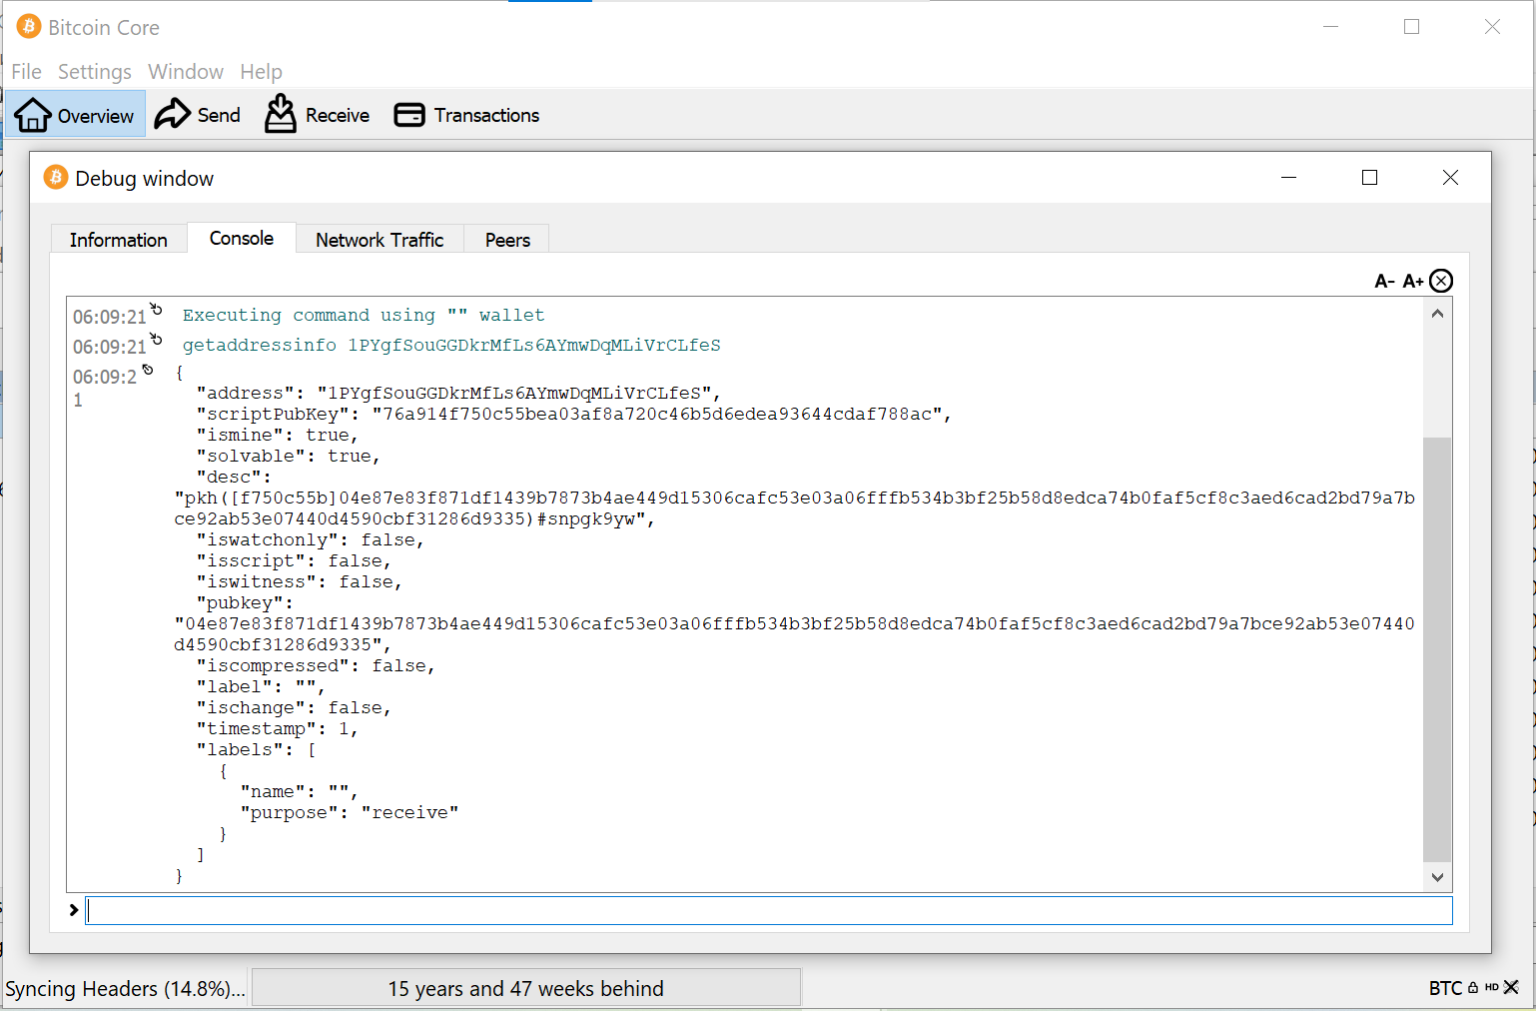Image resolution: width=1536 pixels, height=1011 pixels.
Task: Click the Send arrow icon
Action: click(173, 114)
